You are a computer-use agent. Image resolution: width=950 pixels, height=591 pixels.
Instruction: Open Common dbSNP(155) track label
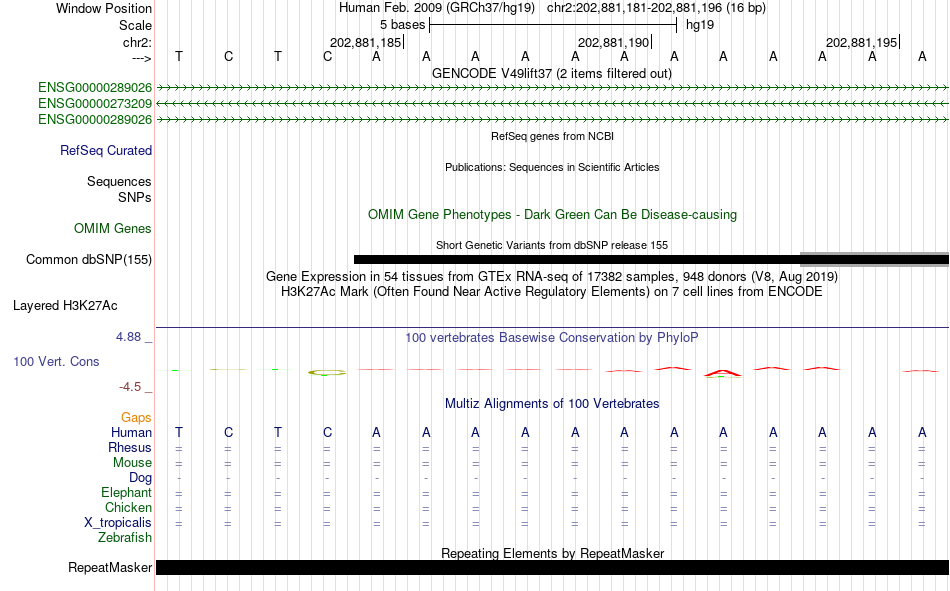tap(88, 259)
